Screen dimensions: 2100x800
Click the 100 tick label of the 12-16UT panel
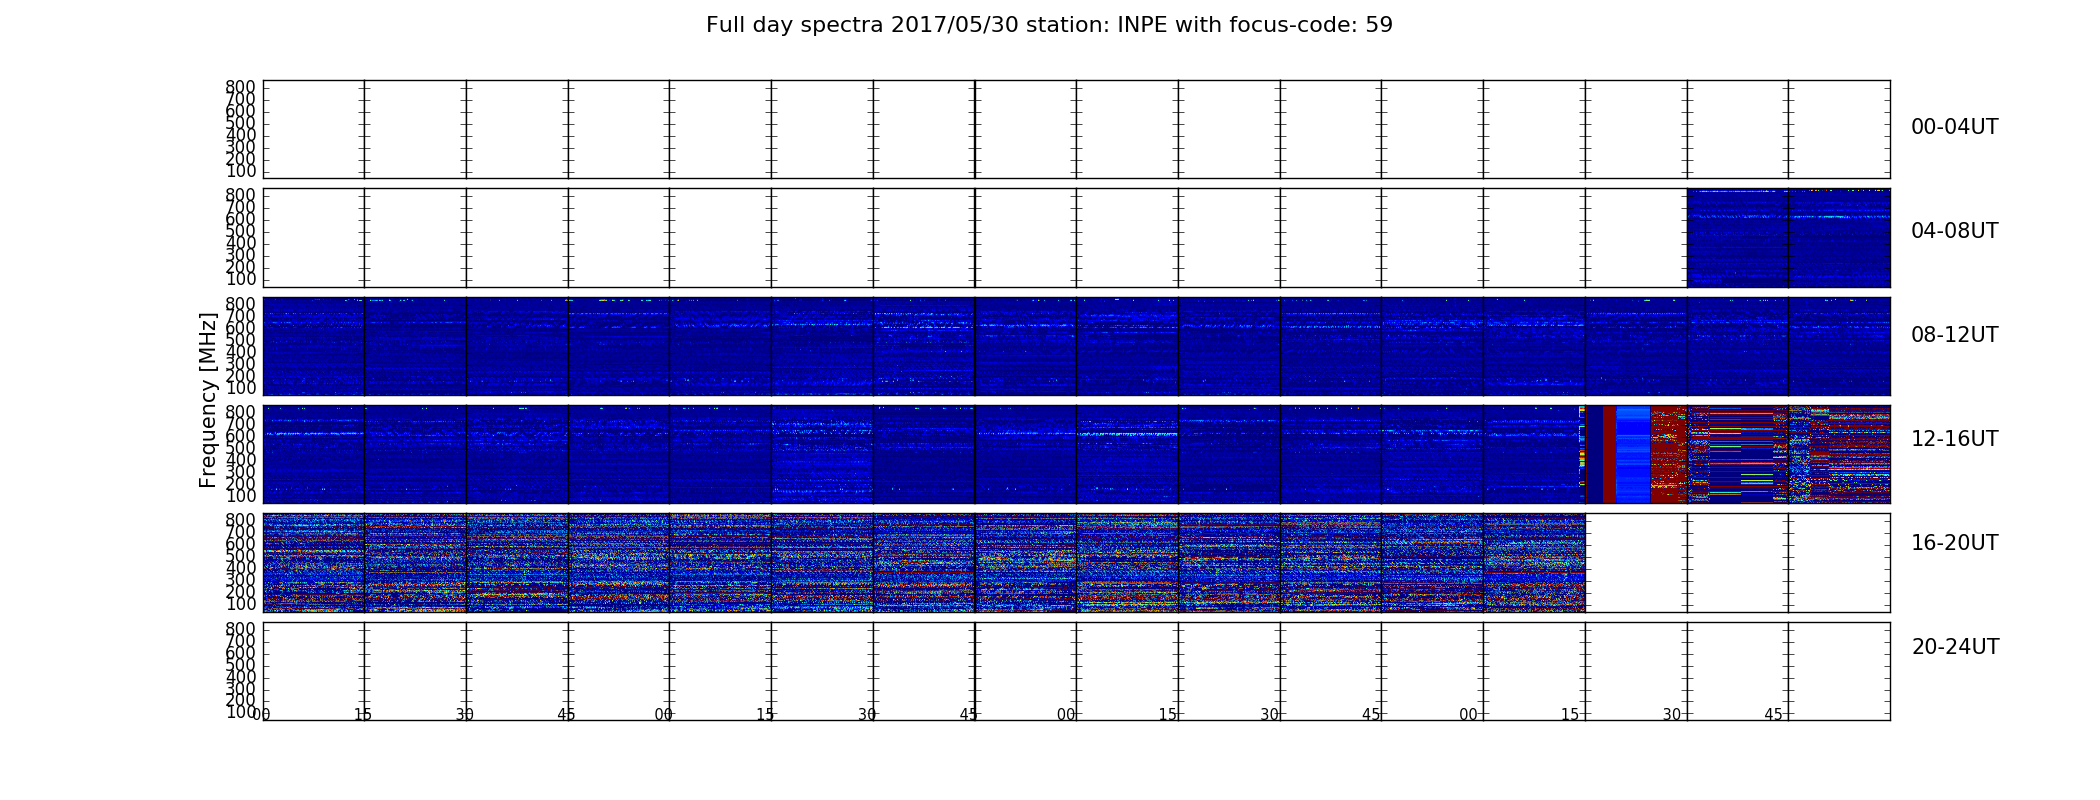pos(240,496)
